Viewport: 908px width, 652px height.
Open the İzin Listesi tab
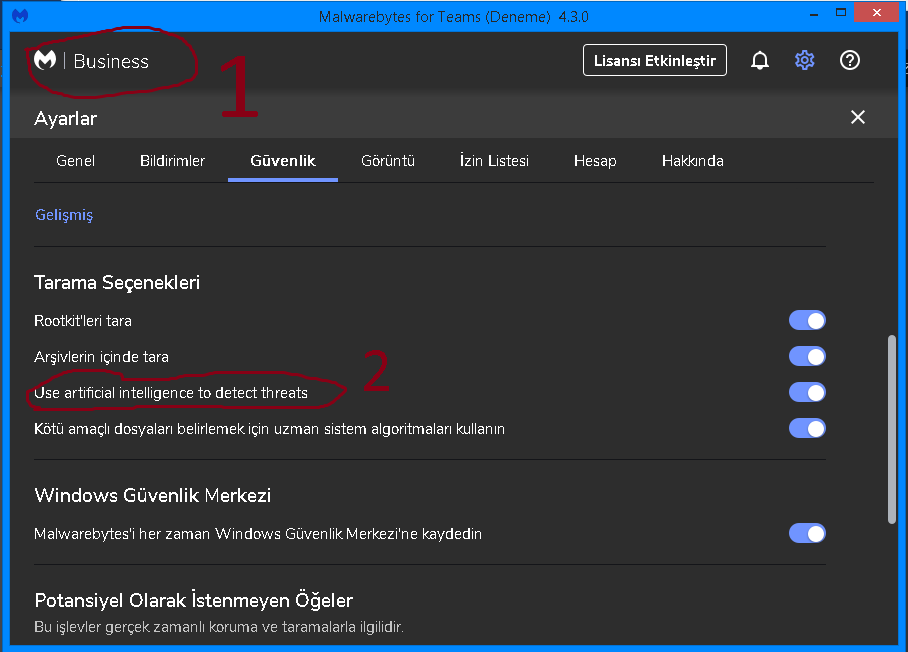494,161
